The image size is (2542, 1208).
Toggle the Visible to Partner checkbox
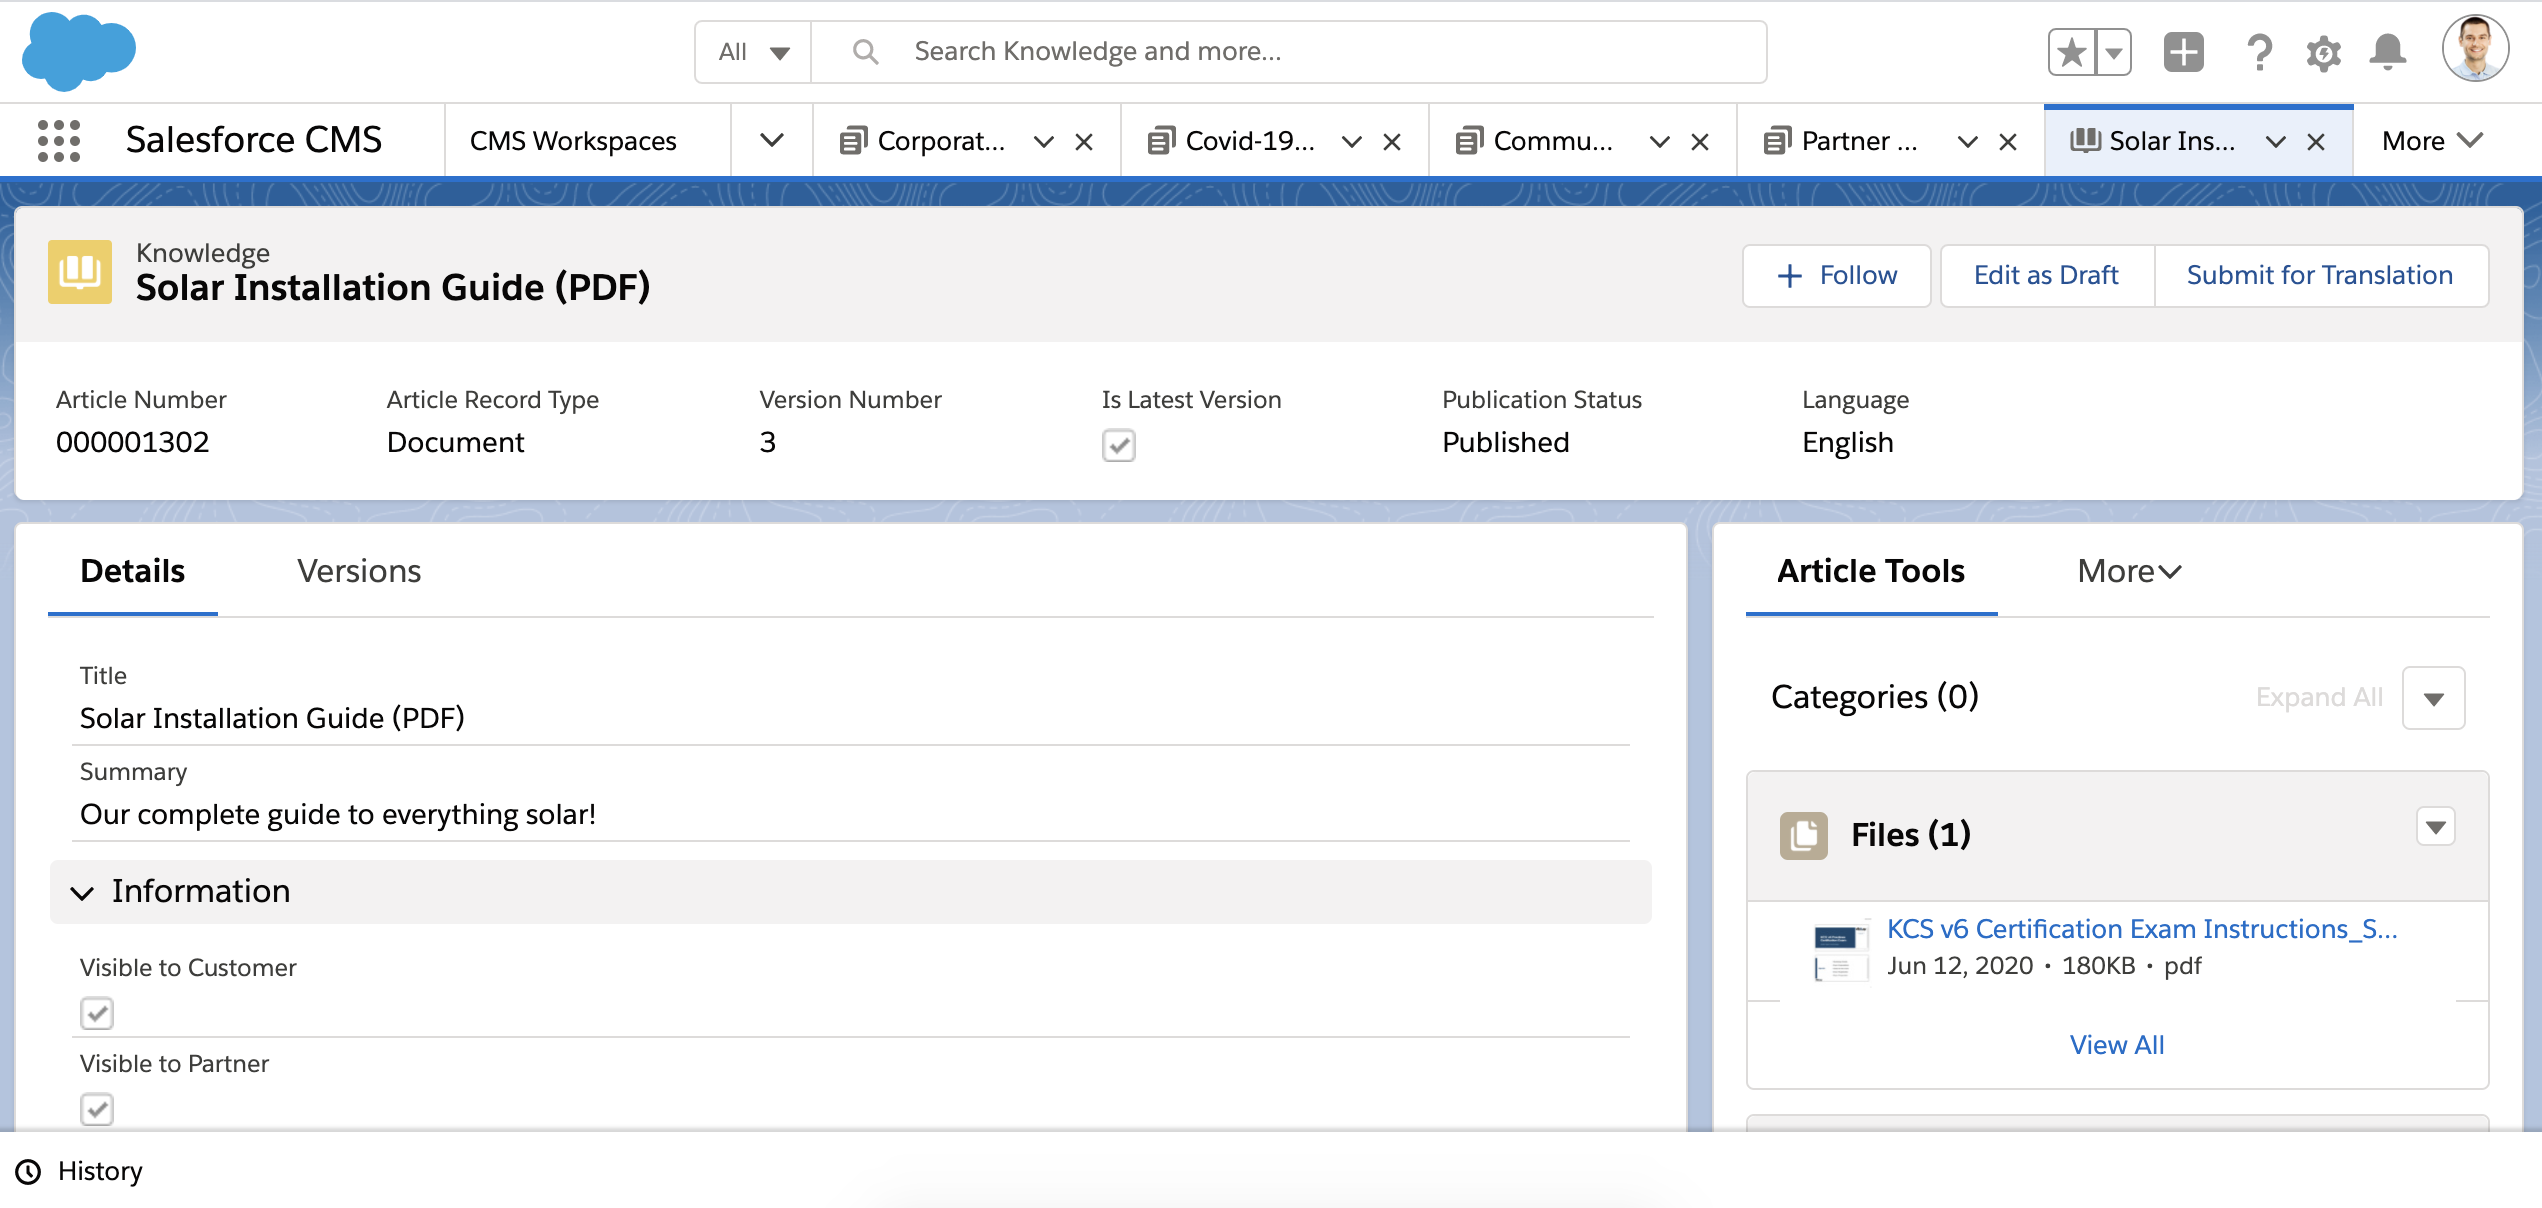pyautogui.click(x=97, y=1109)
